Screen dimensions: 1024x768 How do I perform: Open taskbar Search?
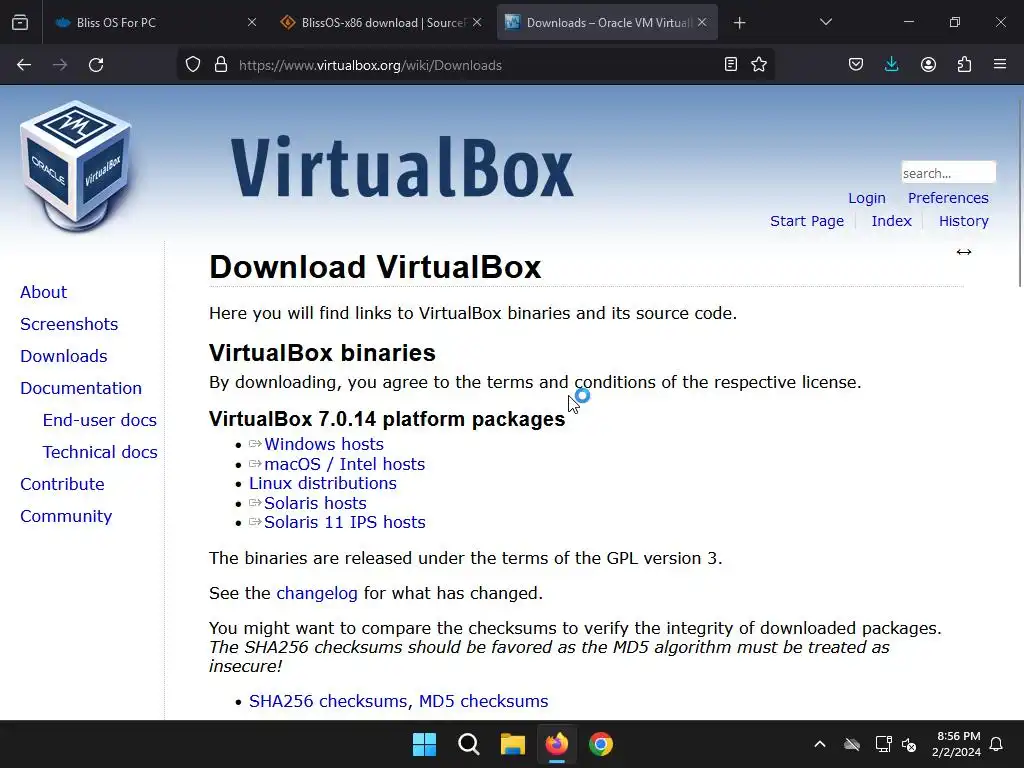coord(468,744)
